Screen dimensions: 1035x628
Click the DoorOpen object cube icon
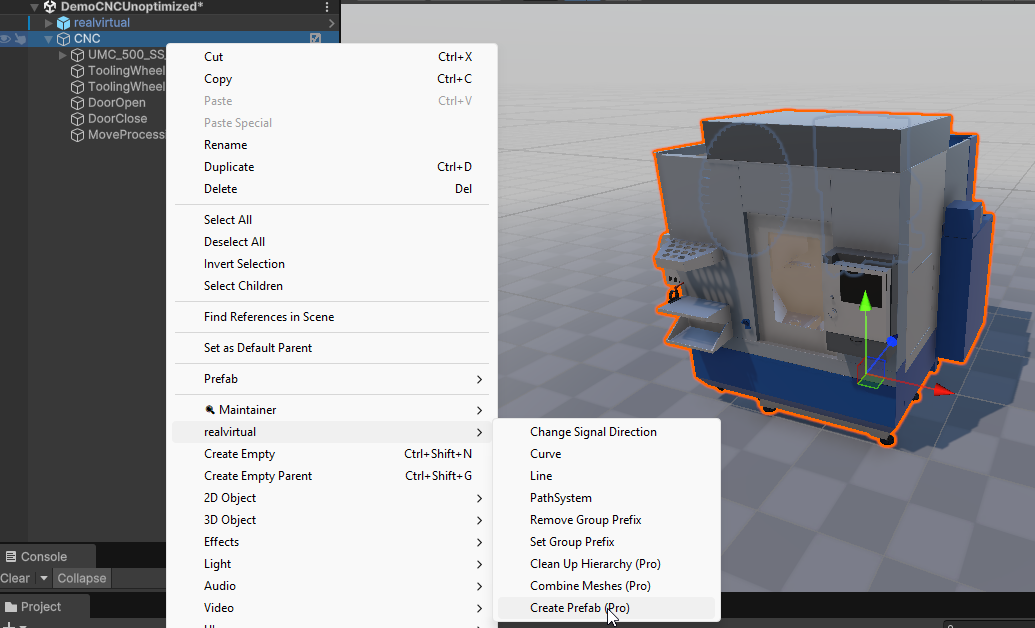click(x=78, y=103)
